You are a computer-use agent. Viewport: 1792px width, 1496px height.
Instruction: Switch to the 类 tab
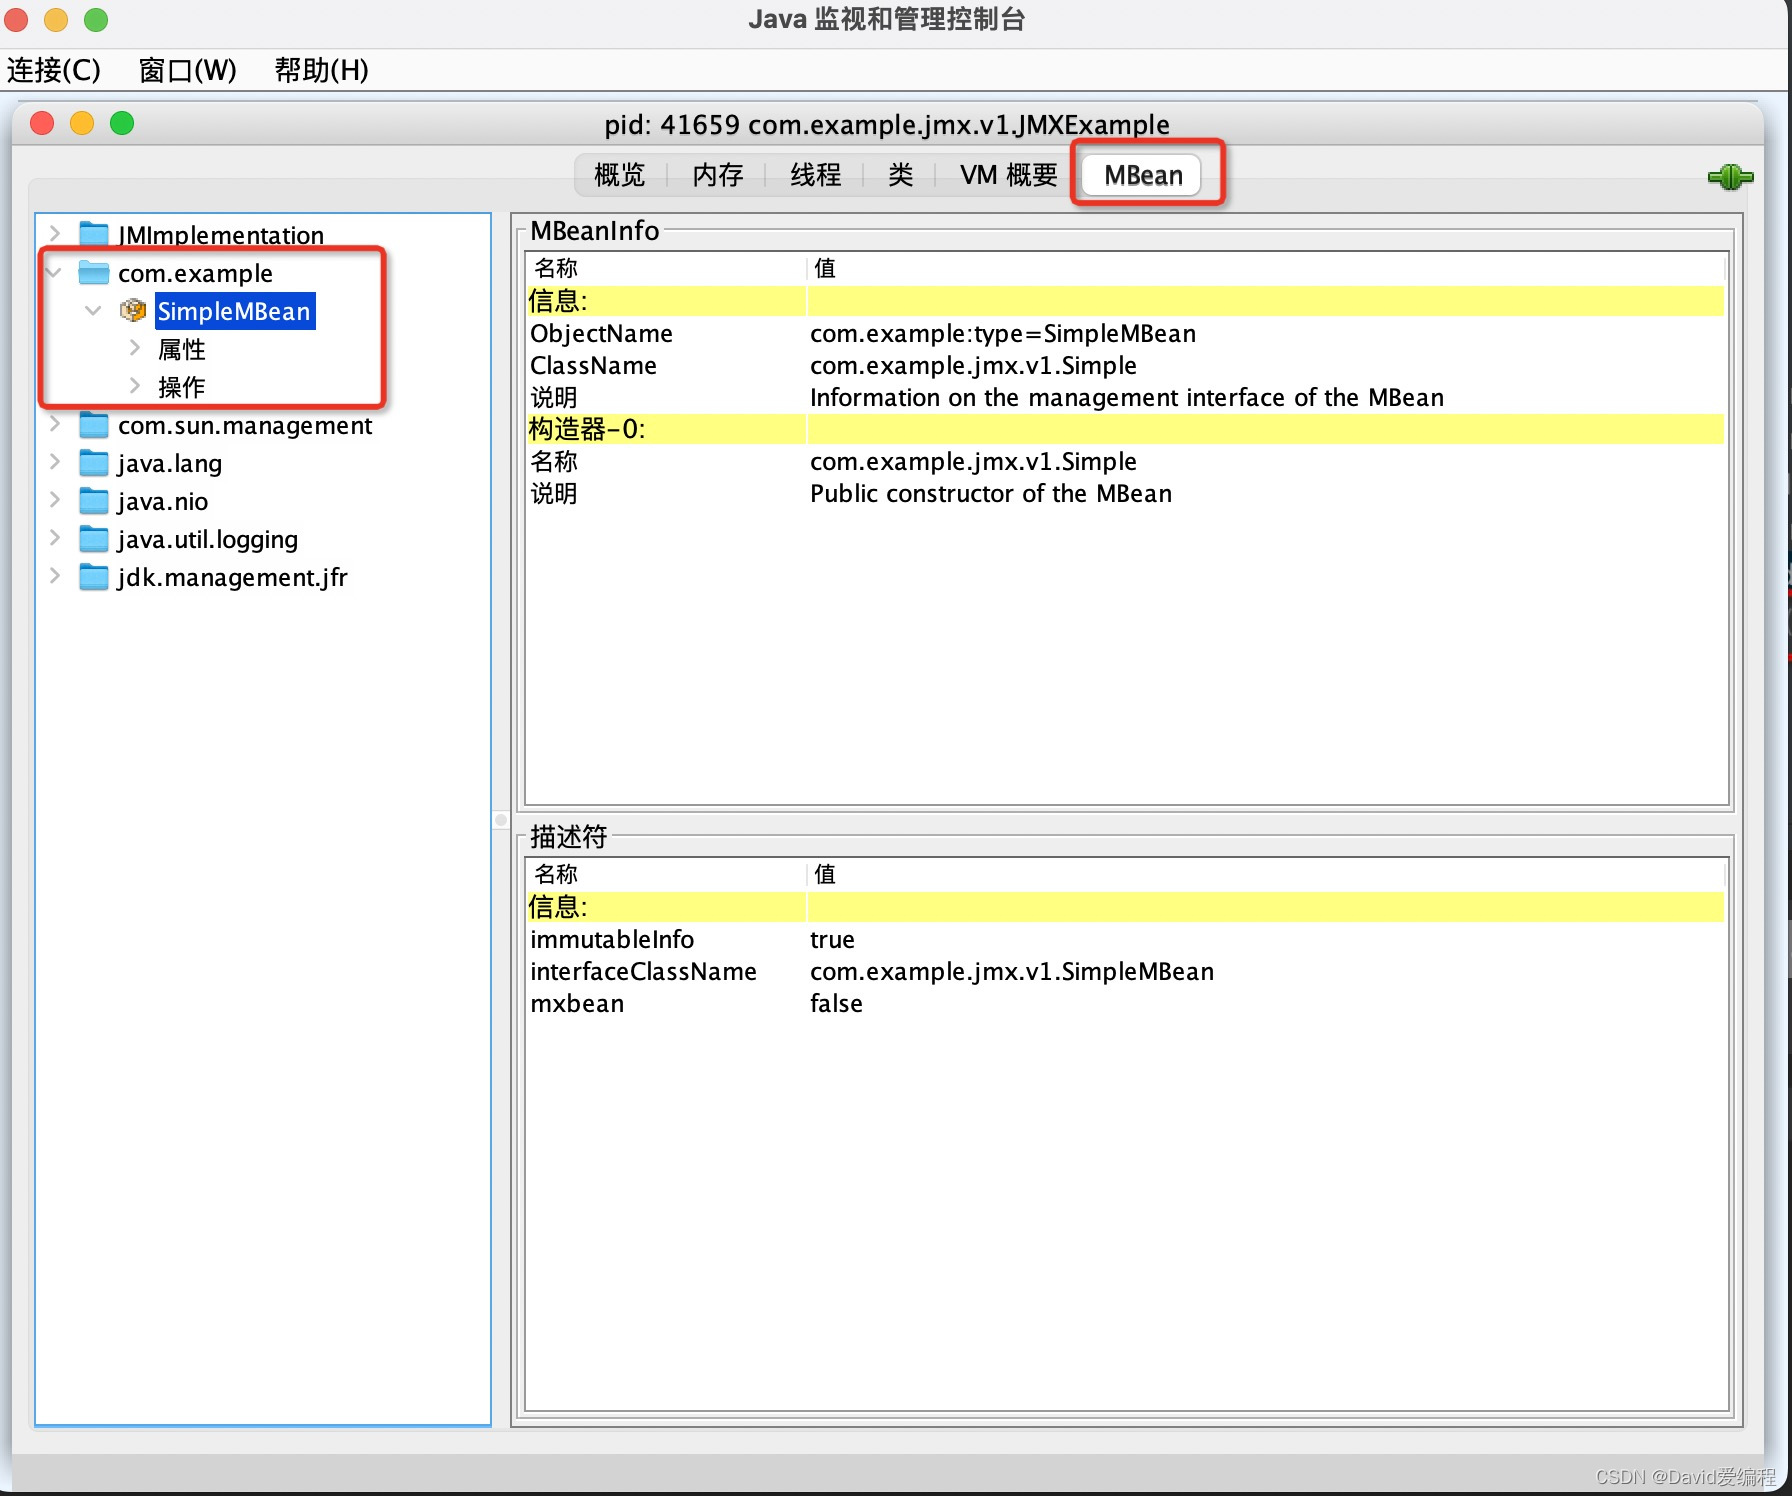(900, 175)
